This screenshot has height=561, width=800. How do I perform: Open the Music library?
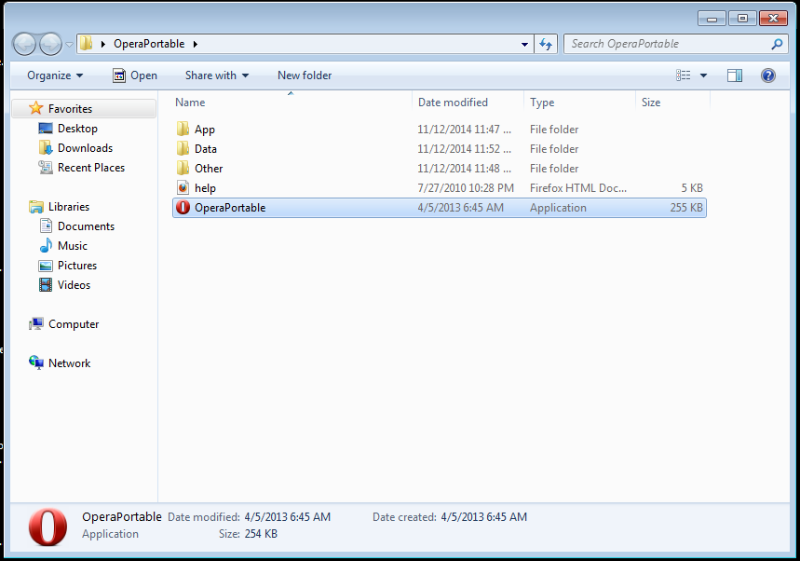point(72,246)
